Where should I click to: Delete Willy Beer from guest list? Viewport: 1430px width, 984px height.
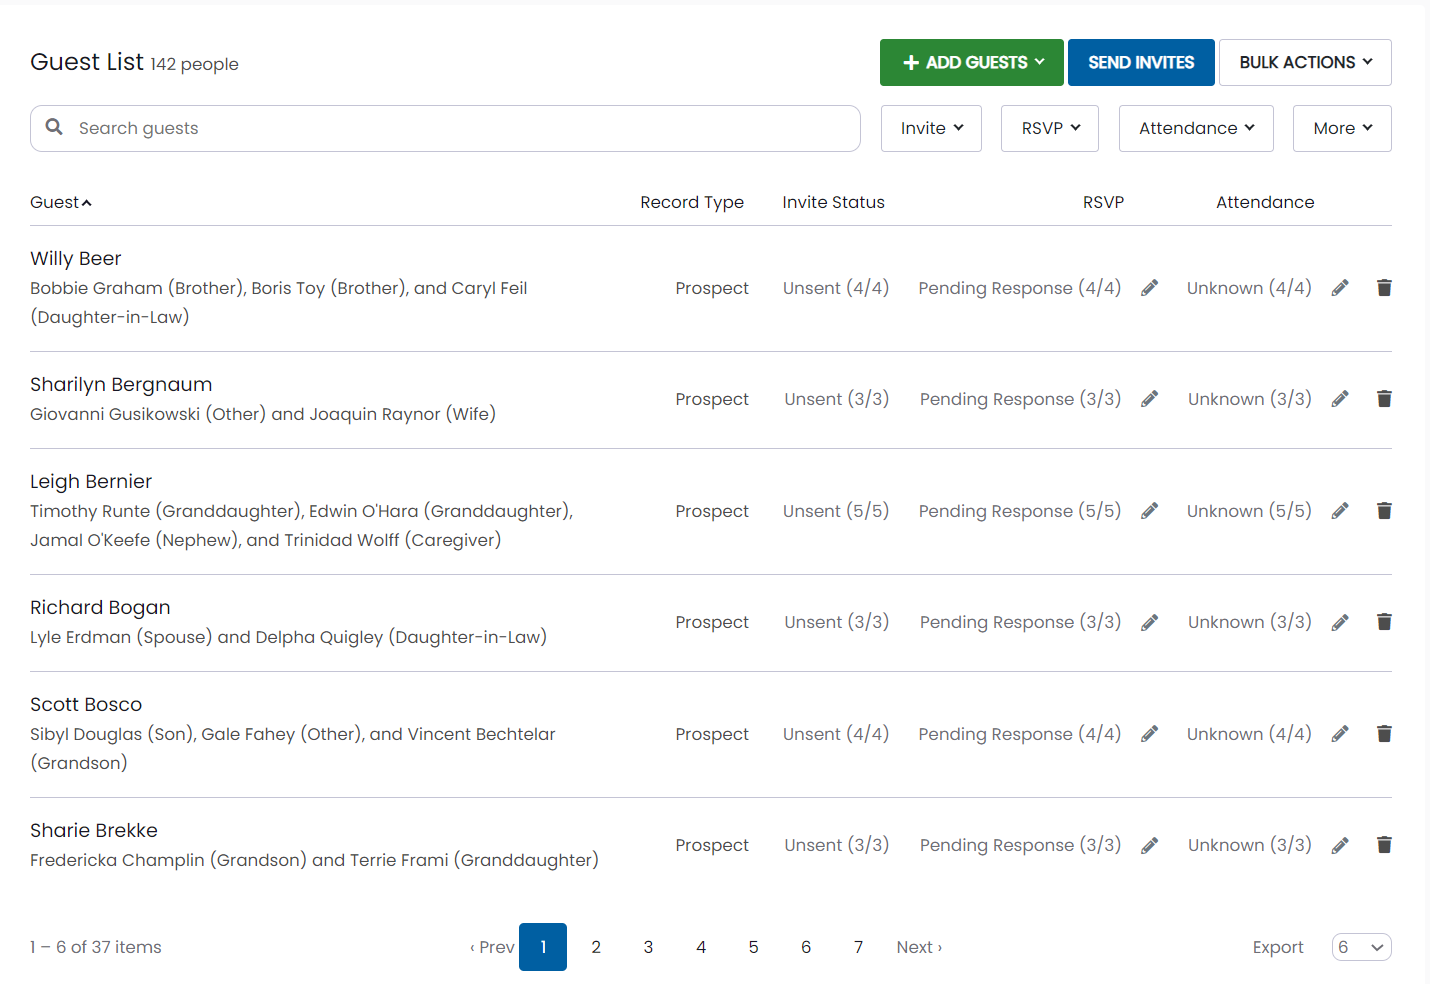click(x=1384, y=288)
